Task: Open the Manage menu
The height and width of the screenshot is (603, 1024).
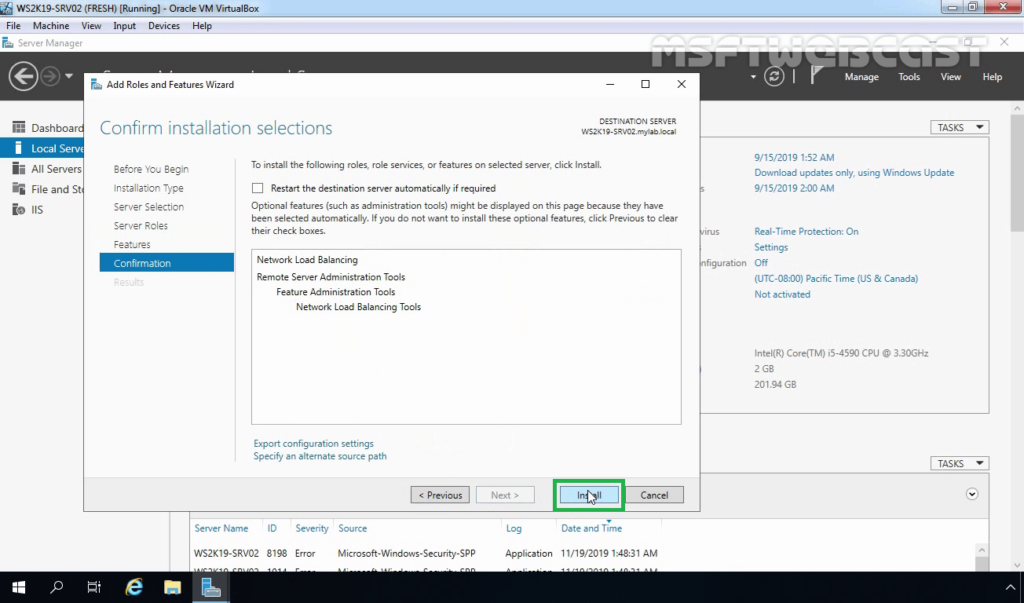Action: pyautogui.click(x=861, y=77)
